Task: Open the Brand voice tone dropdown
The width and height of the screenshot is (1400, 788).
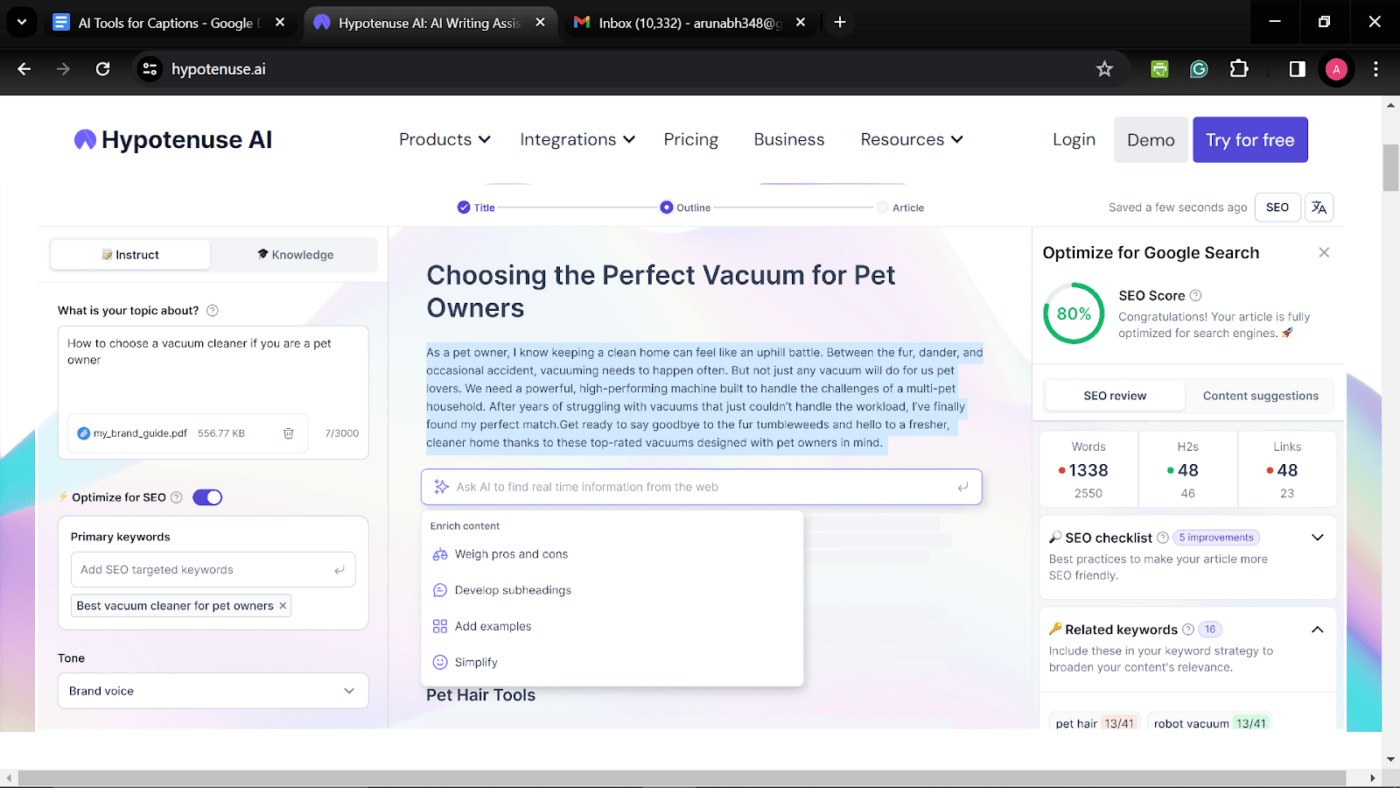Action: [x=213, y=691]
